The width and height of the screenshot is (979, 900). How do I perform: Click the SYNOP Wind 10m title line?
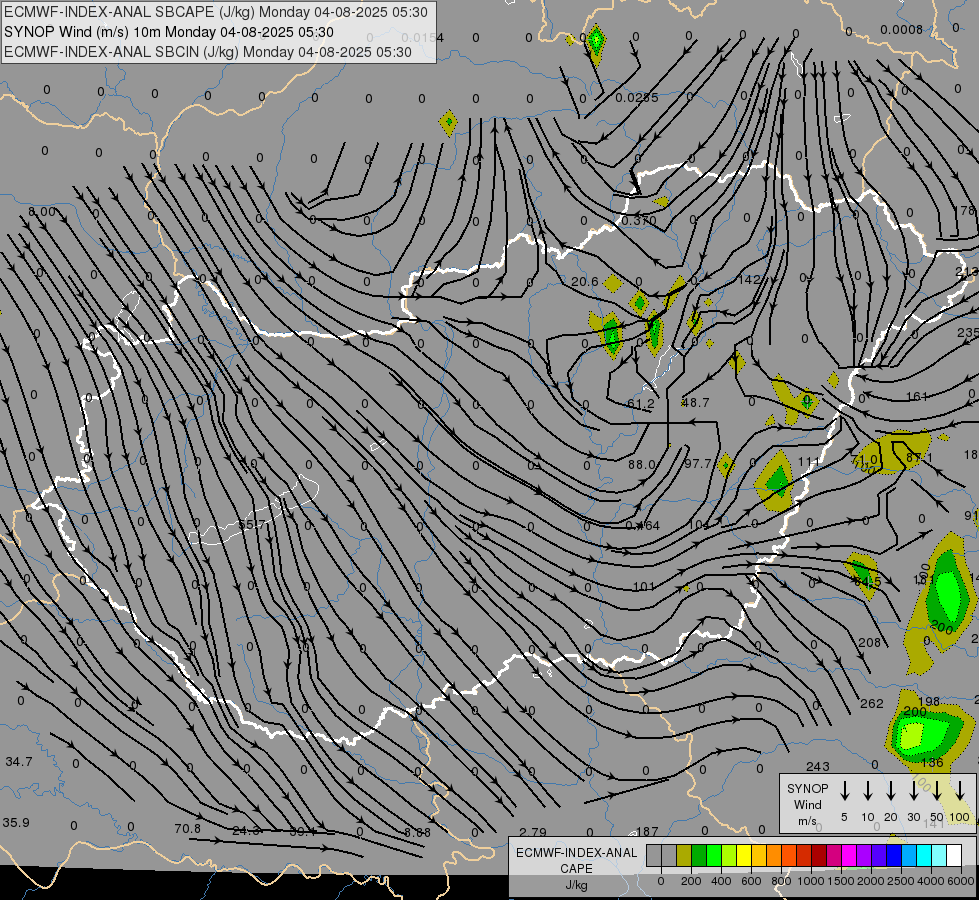click(169, 32)
